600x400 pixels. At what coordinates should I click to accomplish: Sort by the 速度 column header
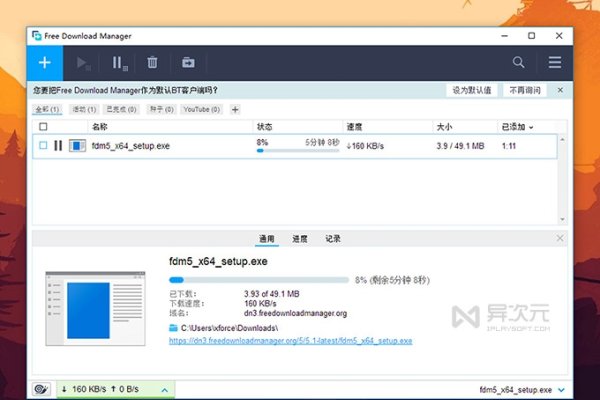pos(354,127)
